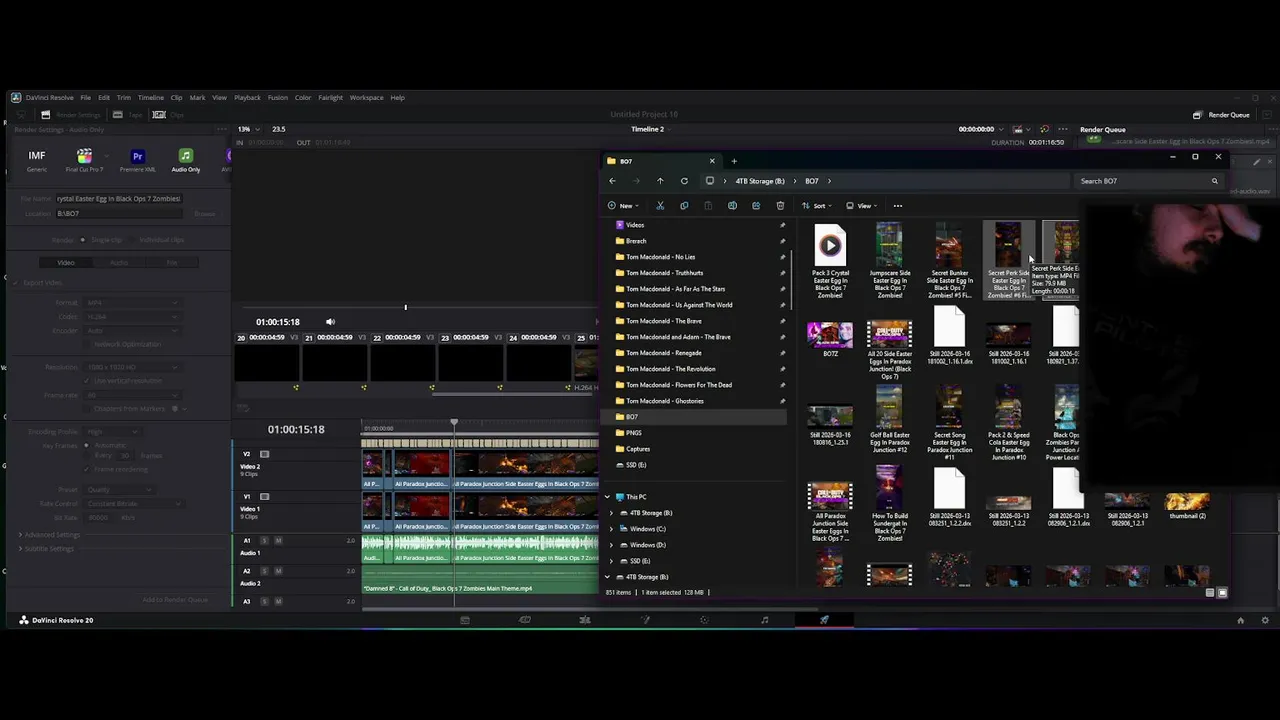
Task: Switch to Audio render settings tab
Action: tap(119, 263)
